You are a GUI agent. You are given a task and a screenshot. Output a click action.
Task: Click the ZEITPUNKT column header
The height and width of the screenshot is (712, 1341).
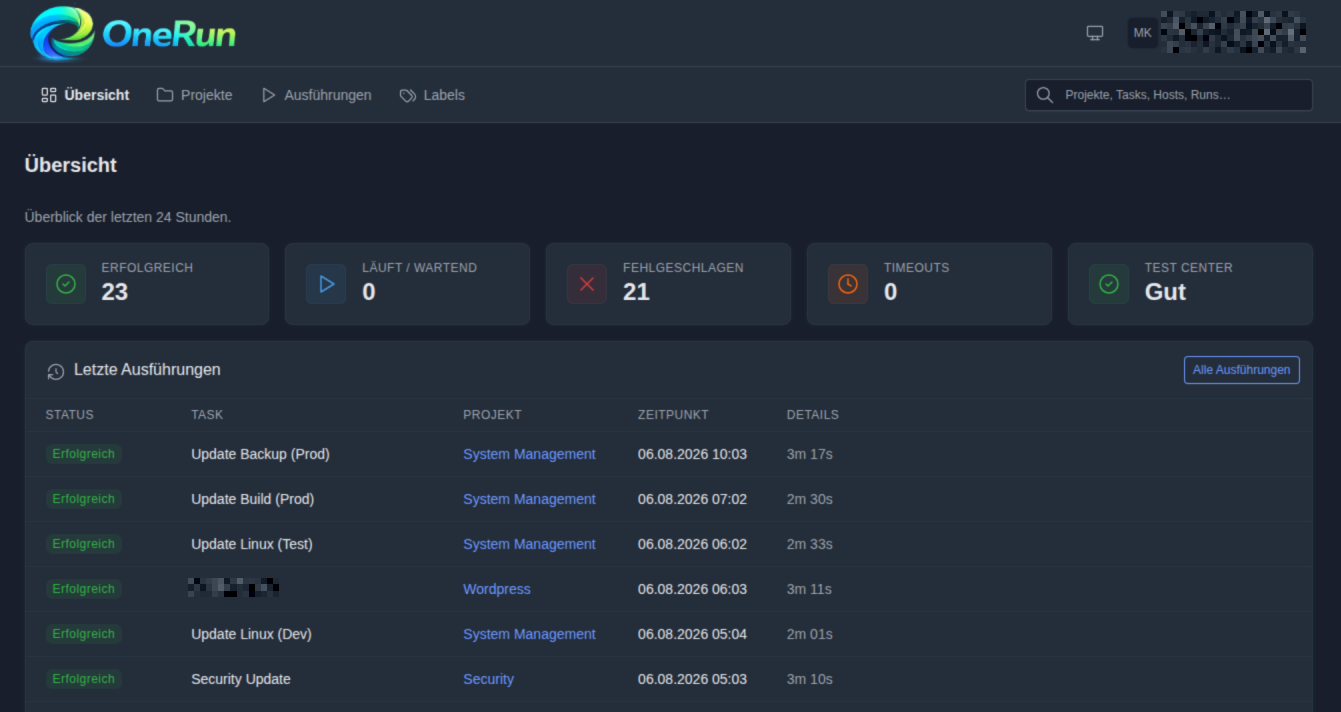673,415
